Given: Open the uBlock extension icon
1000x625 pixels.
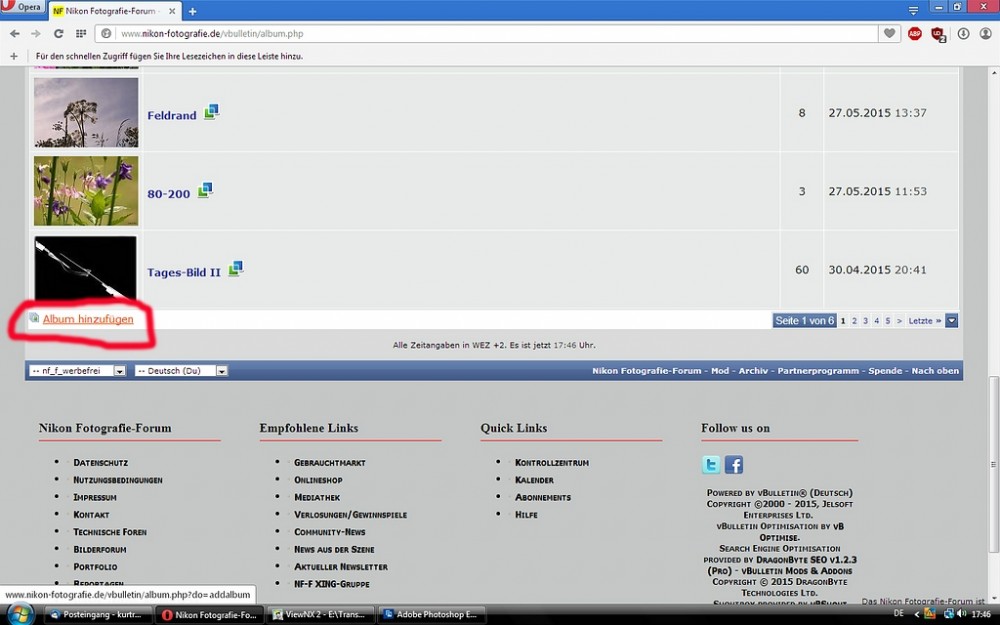Looking at the screenshot, I should (938, 34).
